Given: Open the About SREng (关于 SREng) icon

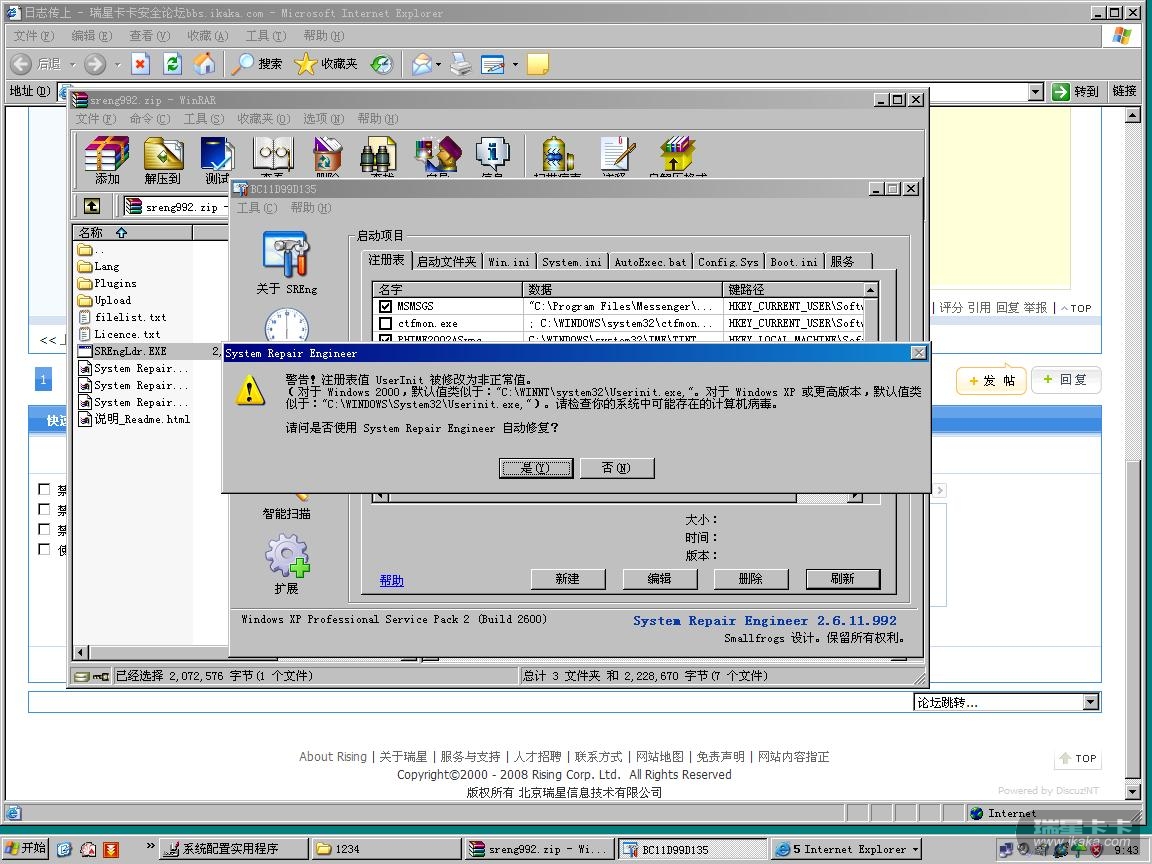Looking at the screenshot, I should pos(286,254).
